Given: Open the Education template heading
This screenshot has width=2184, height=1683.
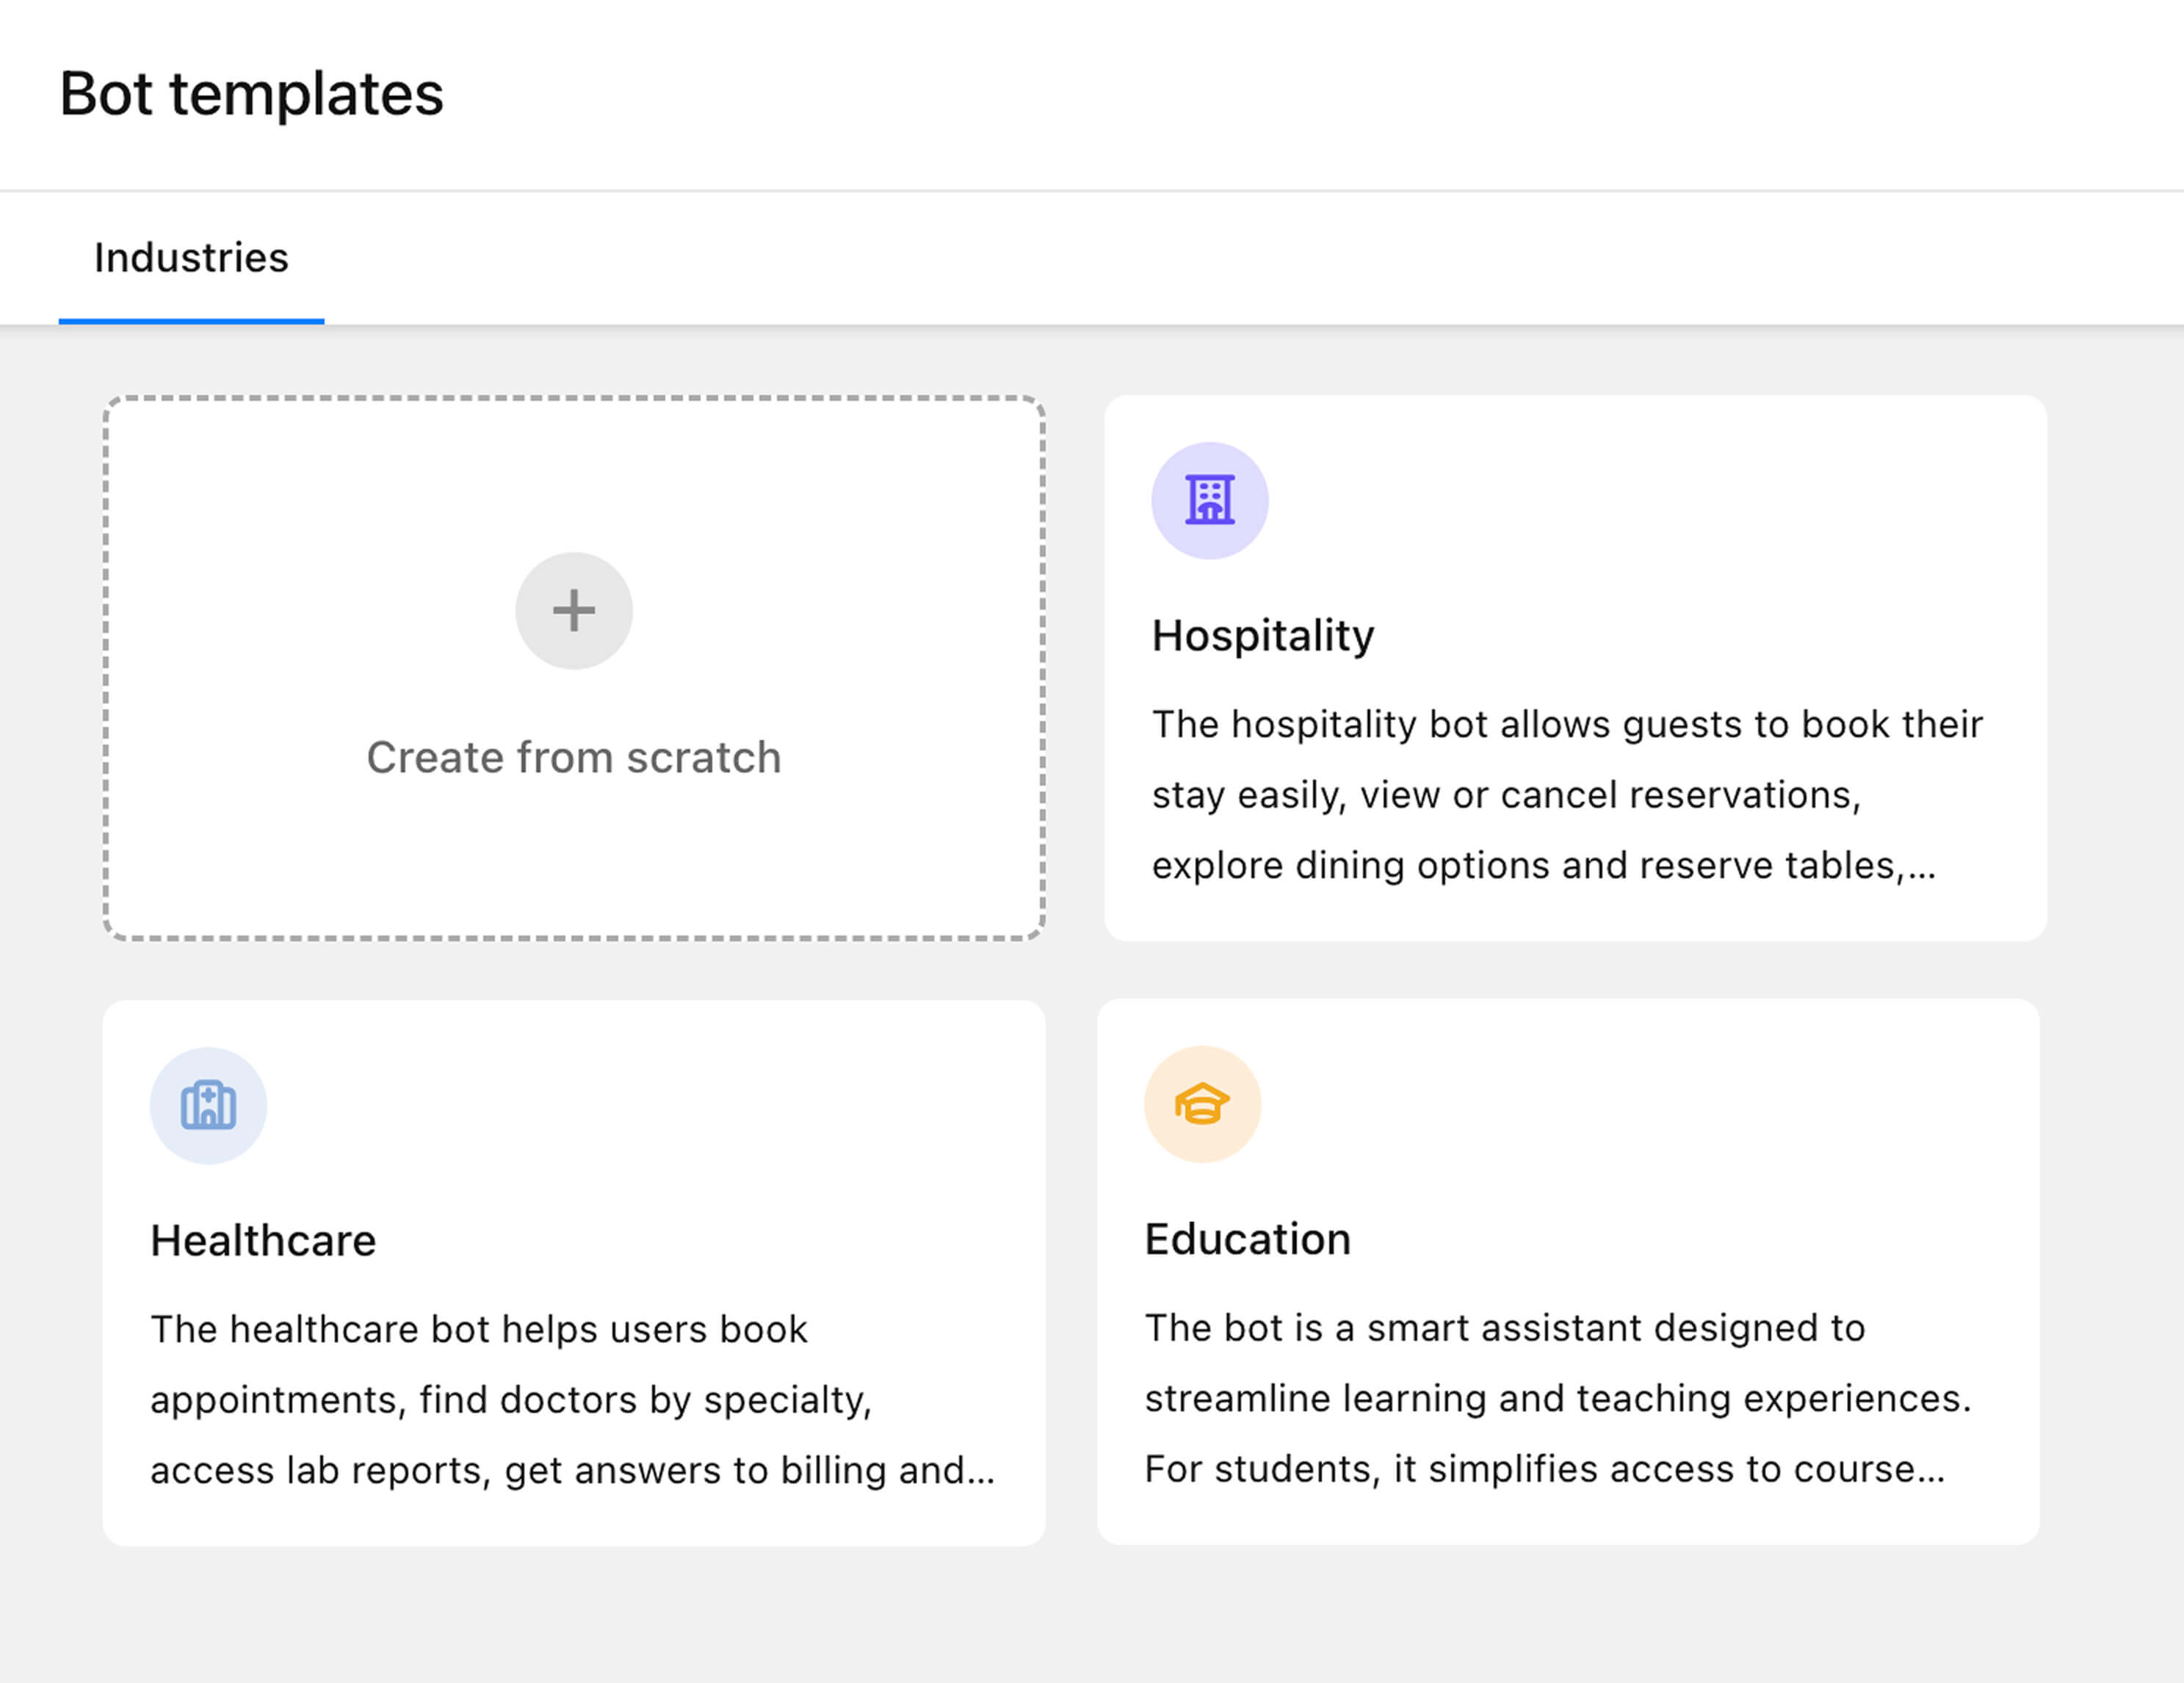Looking at the screenshot, I should pyautogui.click(x=1247, y=1239).
